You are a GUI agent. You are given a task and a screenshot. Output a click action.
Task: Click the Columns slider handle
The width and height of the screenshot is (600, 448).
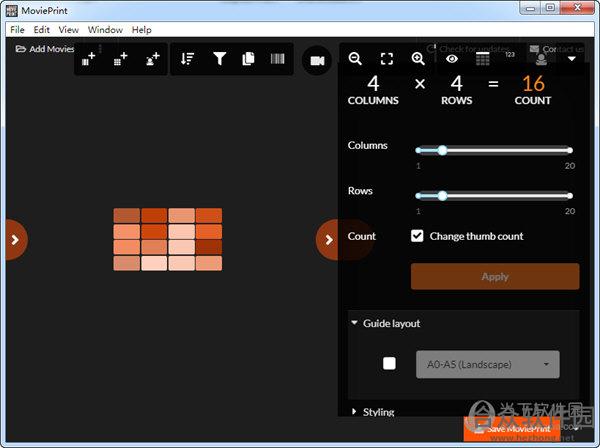pos(442,150)
